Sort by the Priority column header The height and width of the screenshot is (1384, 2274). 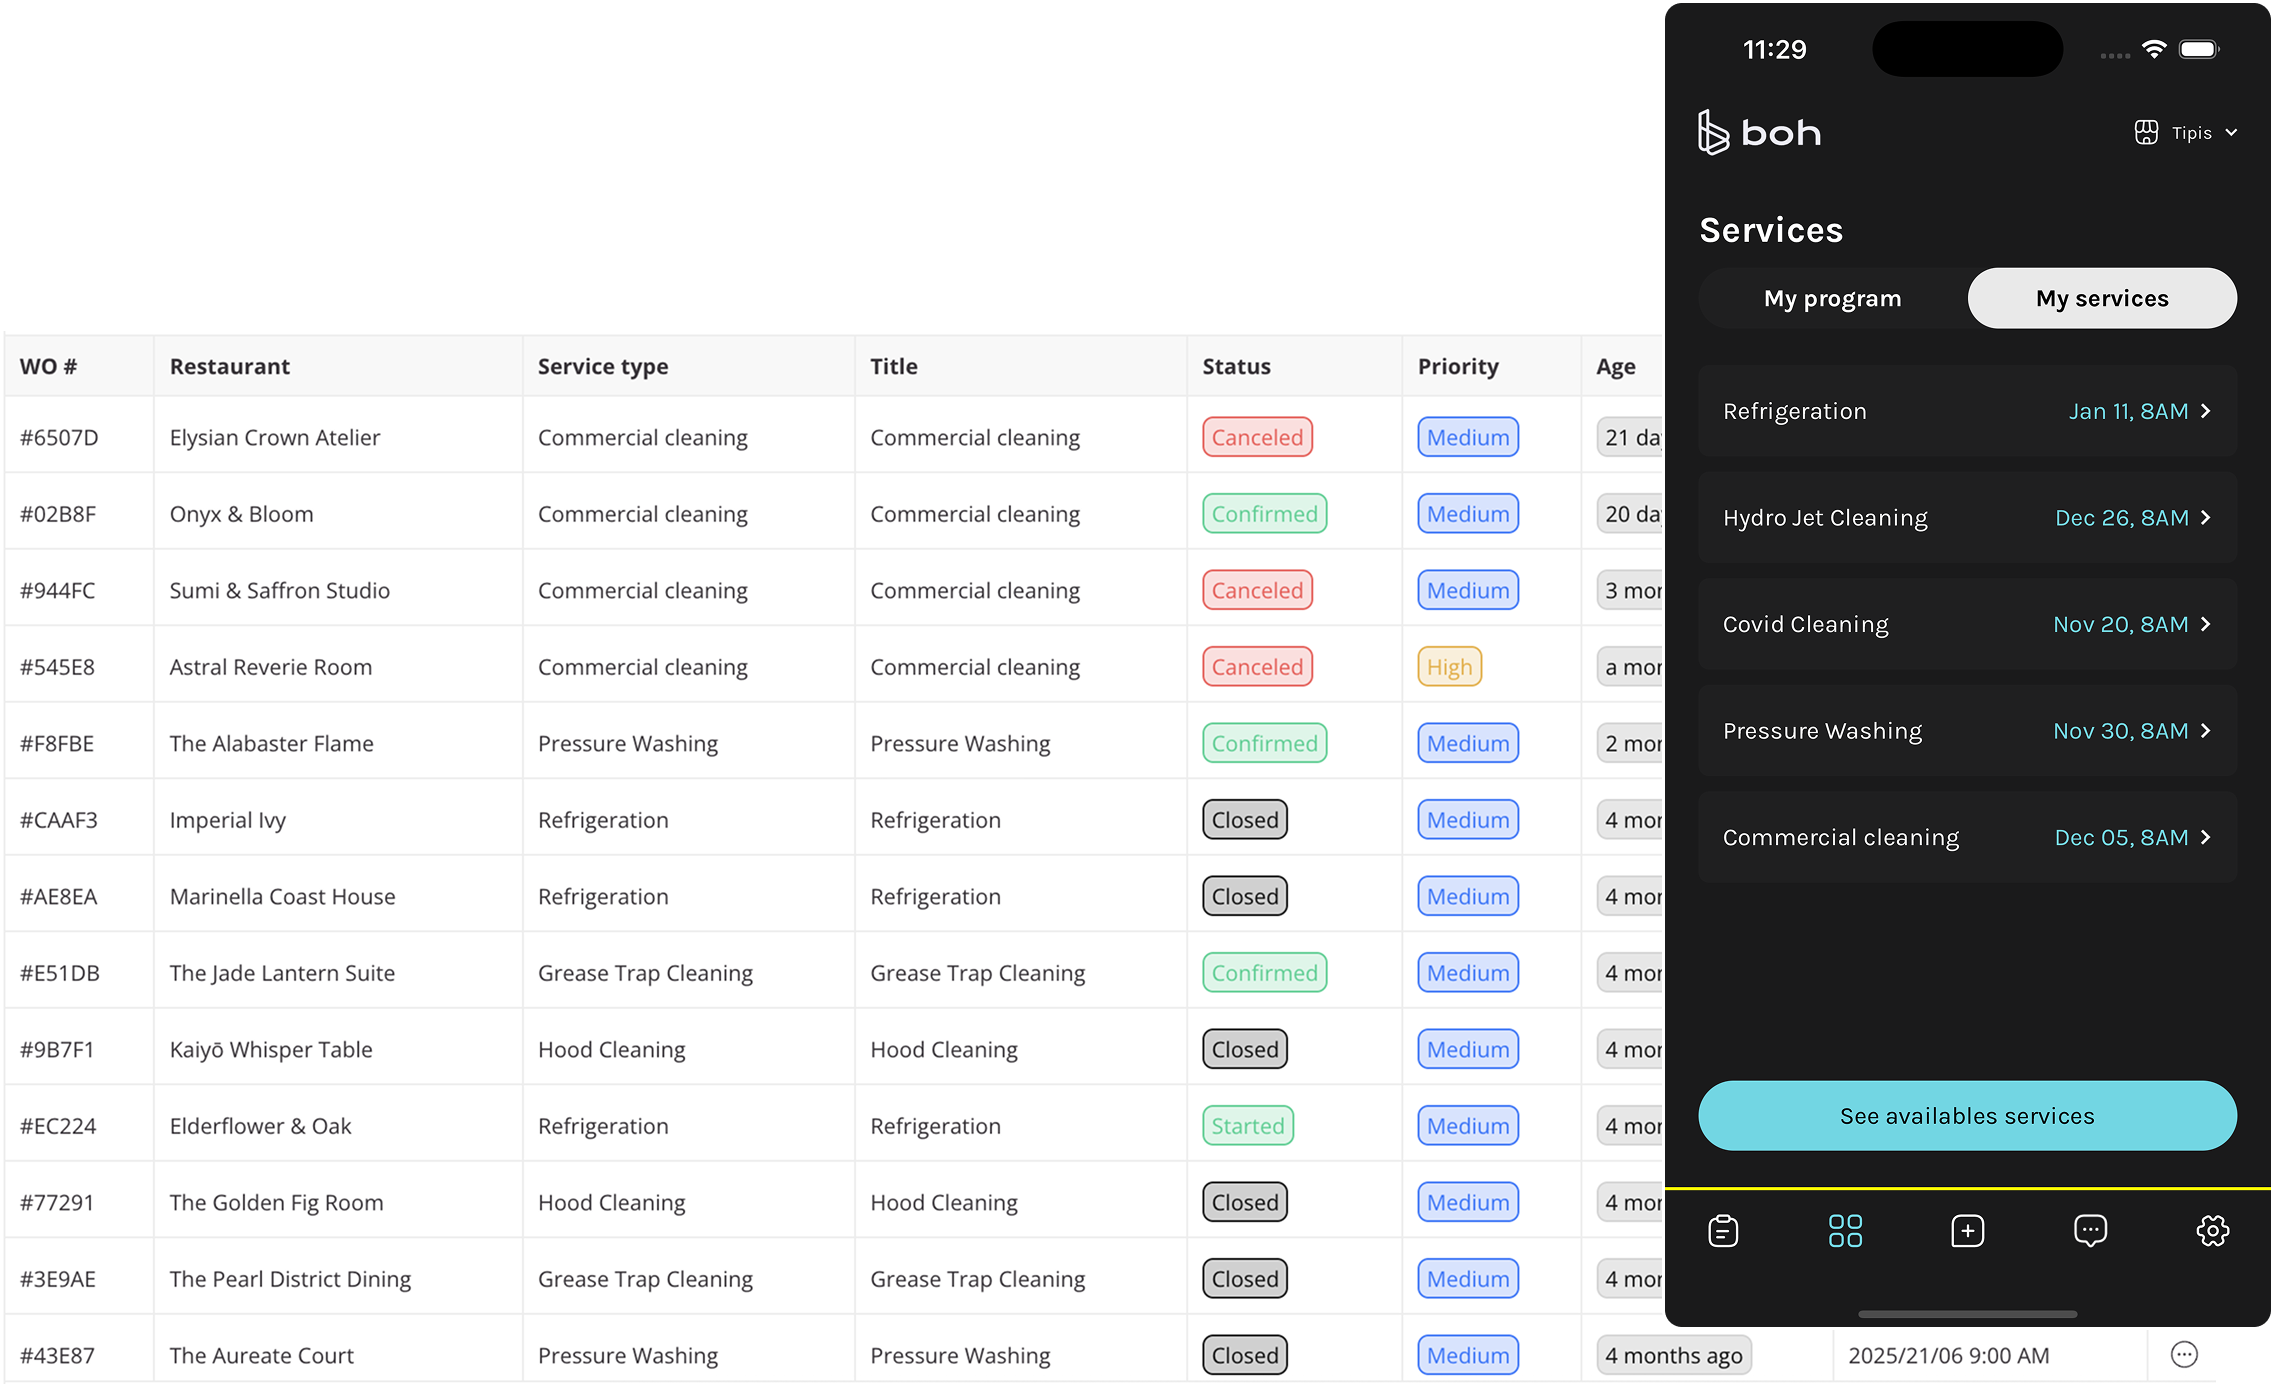[1457, 366]
